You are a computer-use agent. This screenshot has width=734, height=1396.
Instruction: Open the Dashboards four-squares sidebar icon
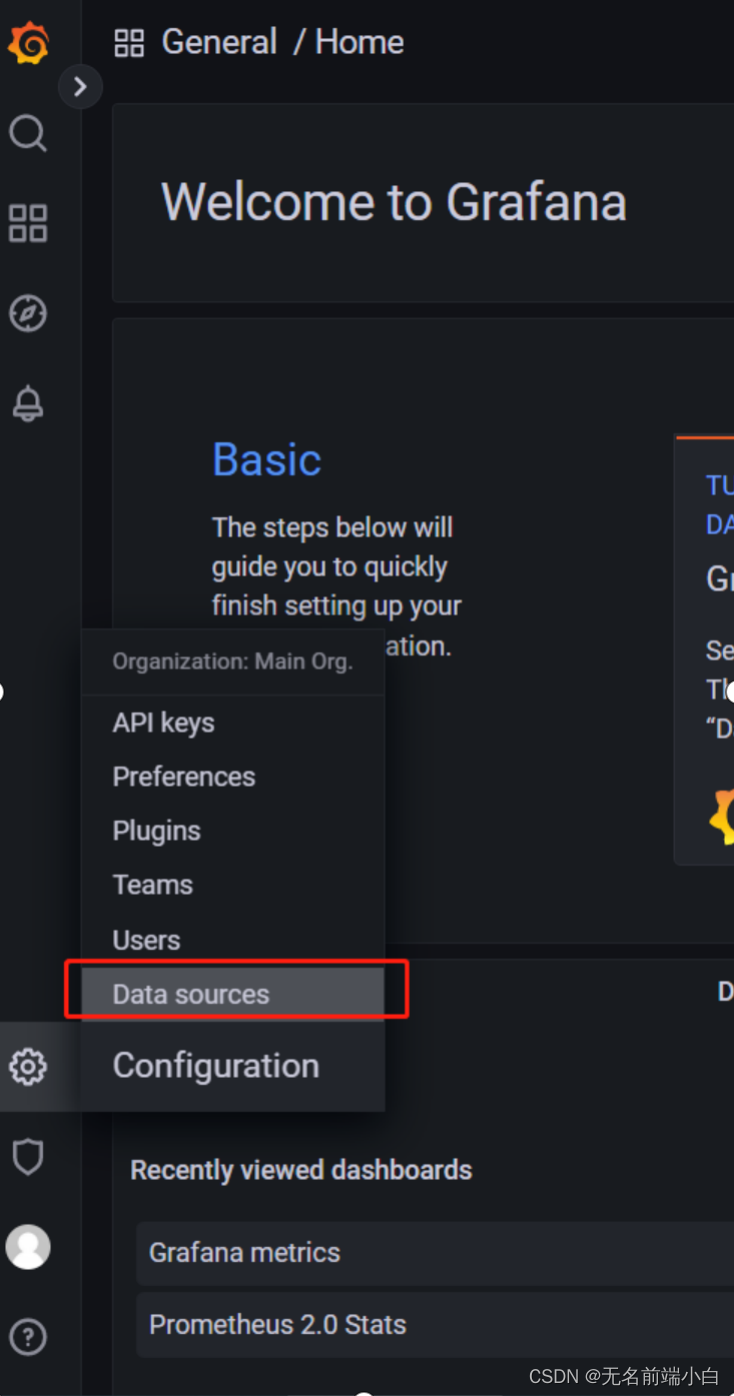(x=28, y=223)
